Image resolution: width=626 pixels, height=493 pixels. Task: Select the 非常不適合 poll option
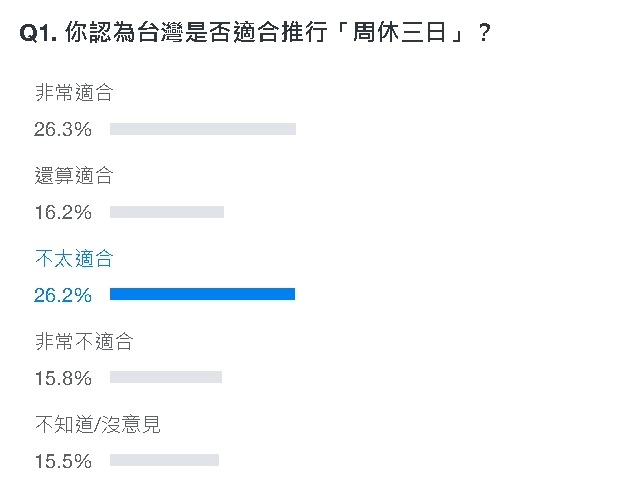84,342
